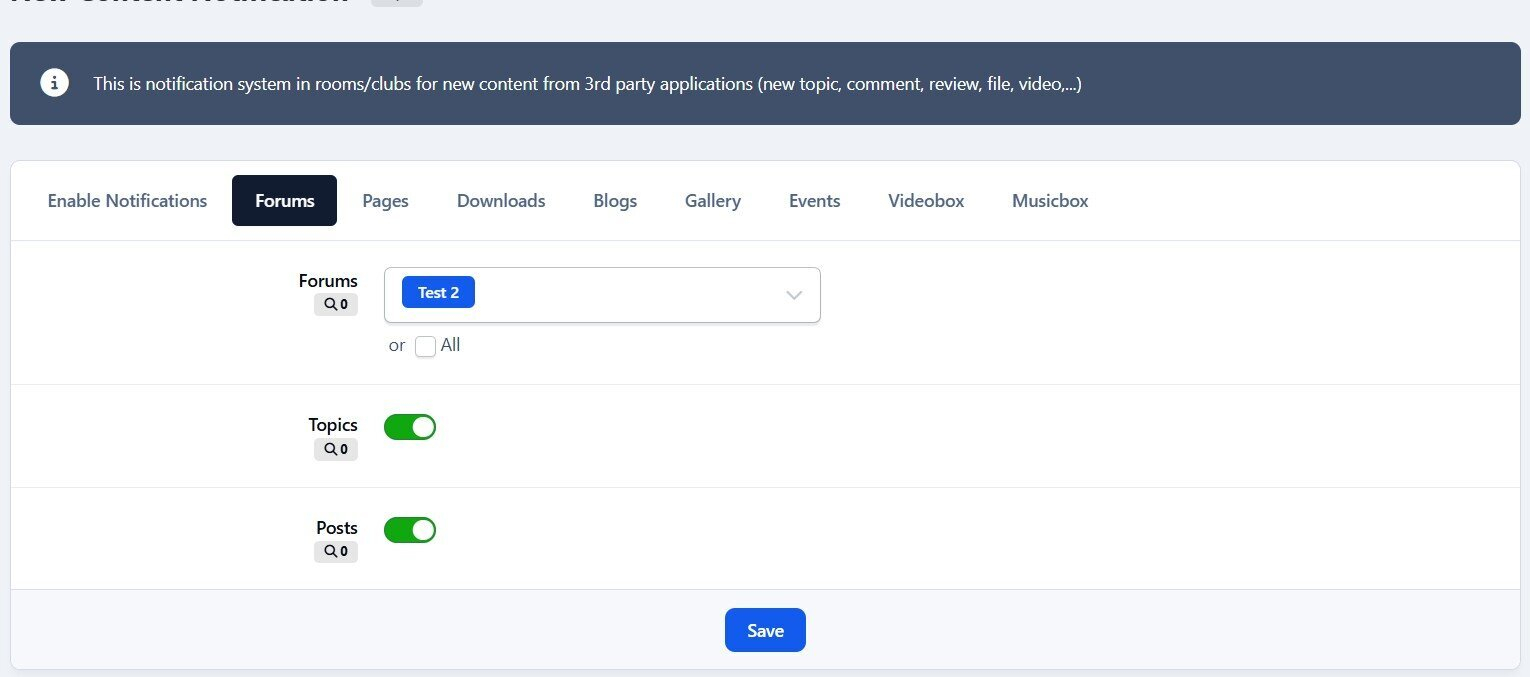Switch to the Videobox tab

tap(926, 201)
